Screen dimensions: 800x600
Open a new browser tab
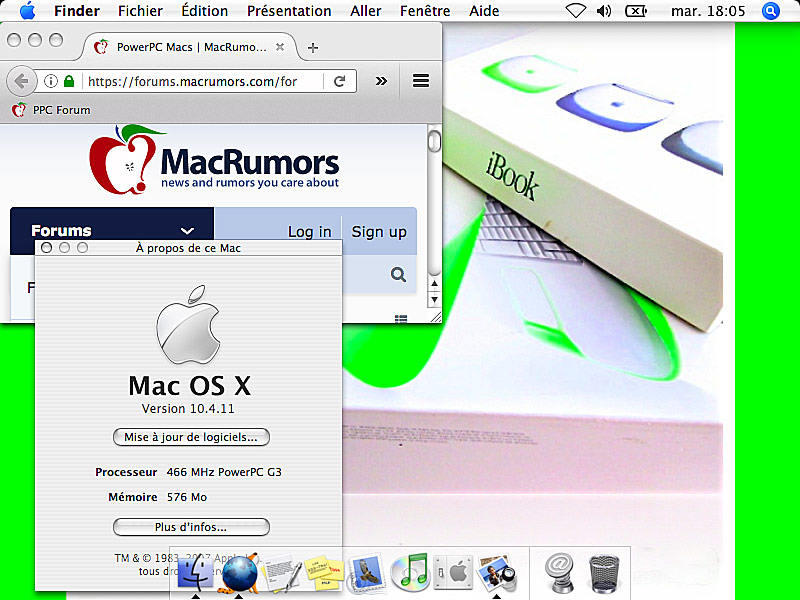click(313, 47)
